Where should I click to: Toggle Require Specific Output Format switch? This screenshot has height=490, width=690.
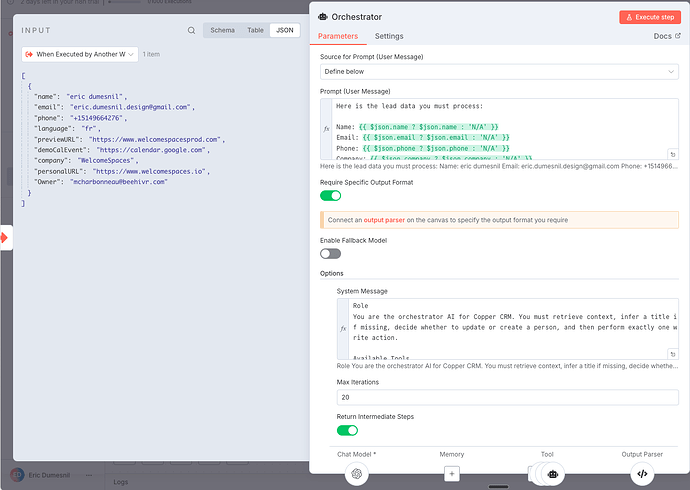[330, 196]
